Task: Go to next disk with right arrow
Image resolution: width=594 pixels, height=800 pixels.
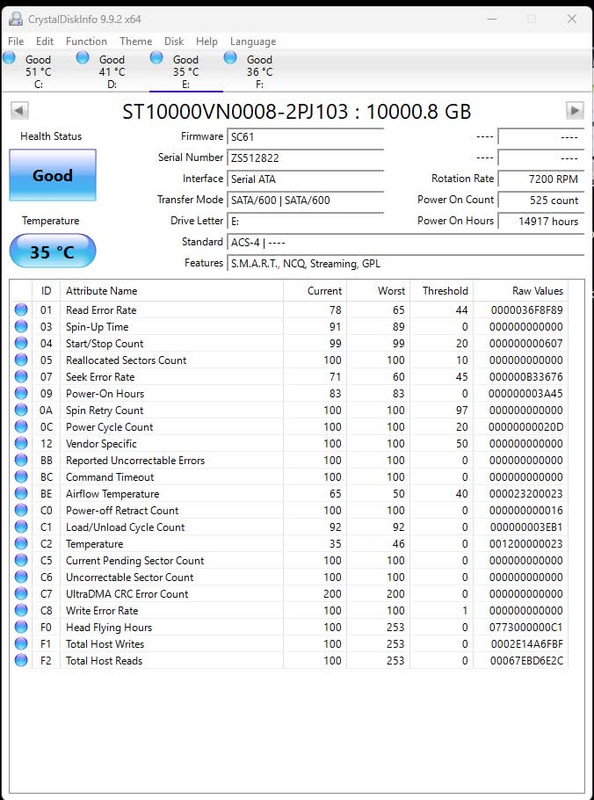Action: pyautogui.click(x=575, y=110)
